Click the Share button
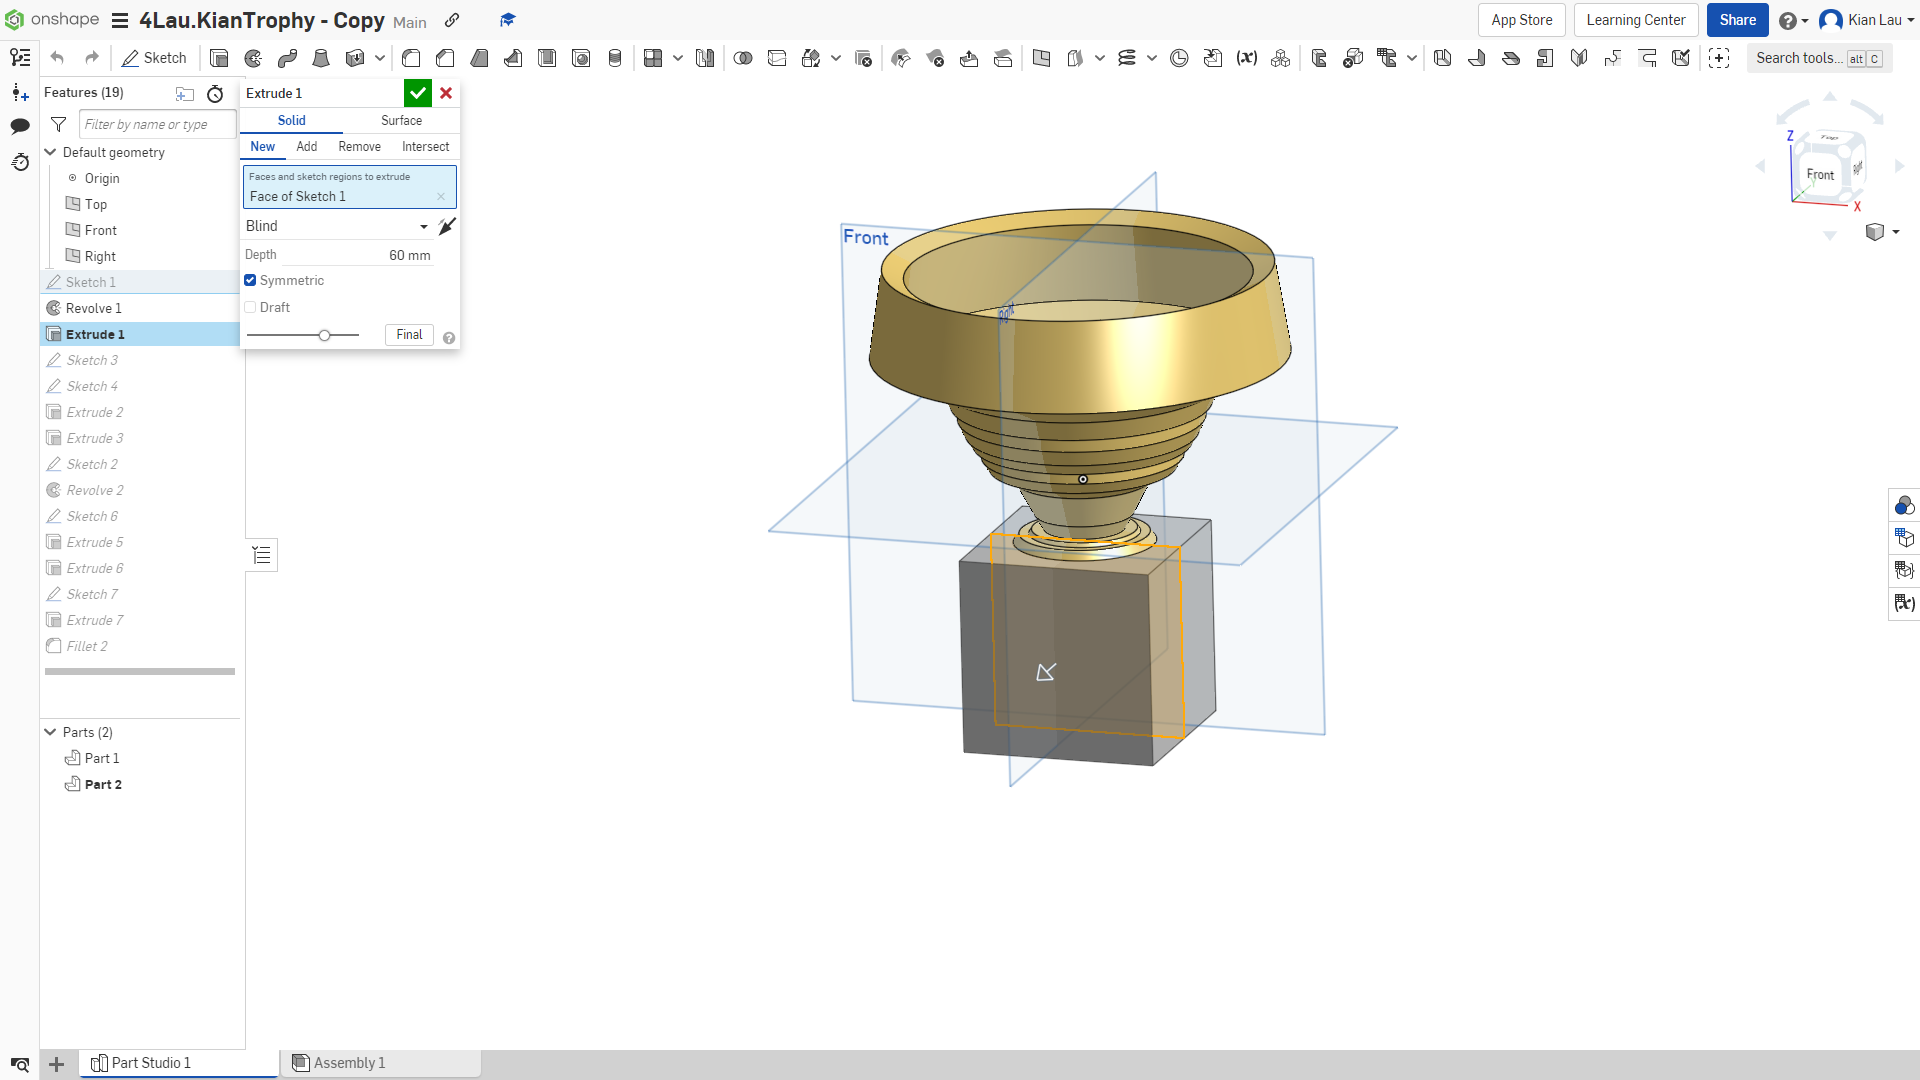The height and width of the screenshot is (1080, 1920). click(1737, 20)
